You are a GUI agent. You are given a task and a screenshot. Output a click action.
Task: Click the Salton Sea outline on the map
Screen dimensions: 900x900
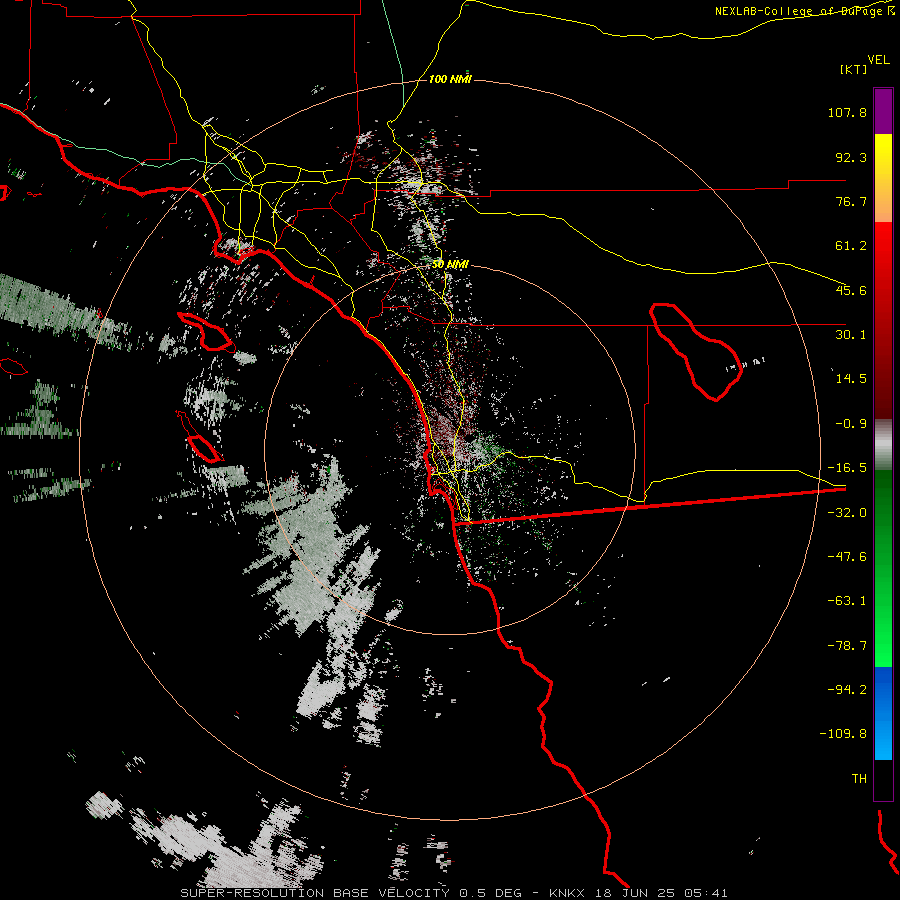point(696,351)
